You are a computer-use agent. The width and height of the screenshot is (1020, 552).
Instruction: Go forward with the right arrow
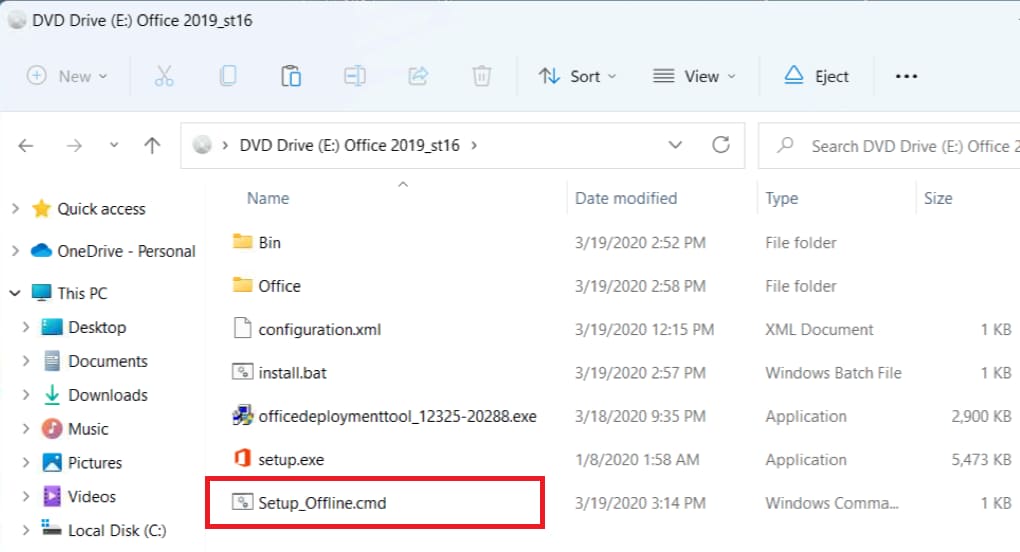74,146
